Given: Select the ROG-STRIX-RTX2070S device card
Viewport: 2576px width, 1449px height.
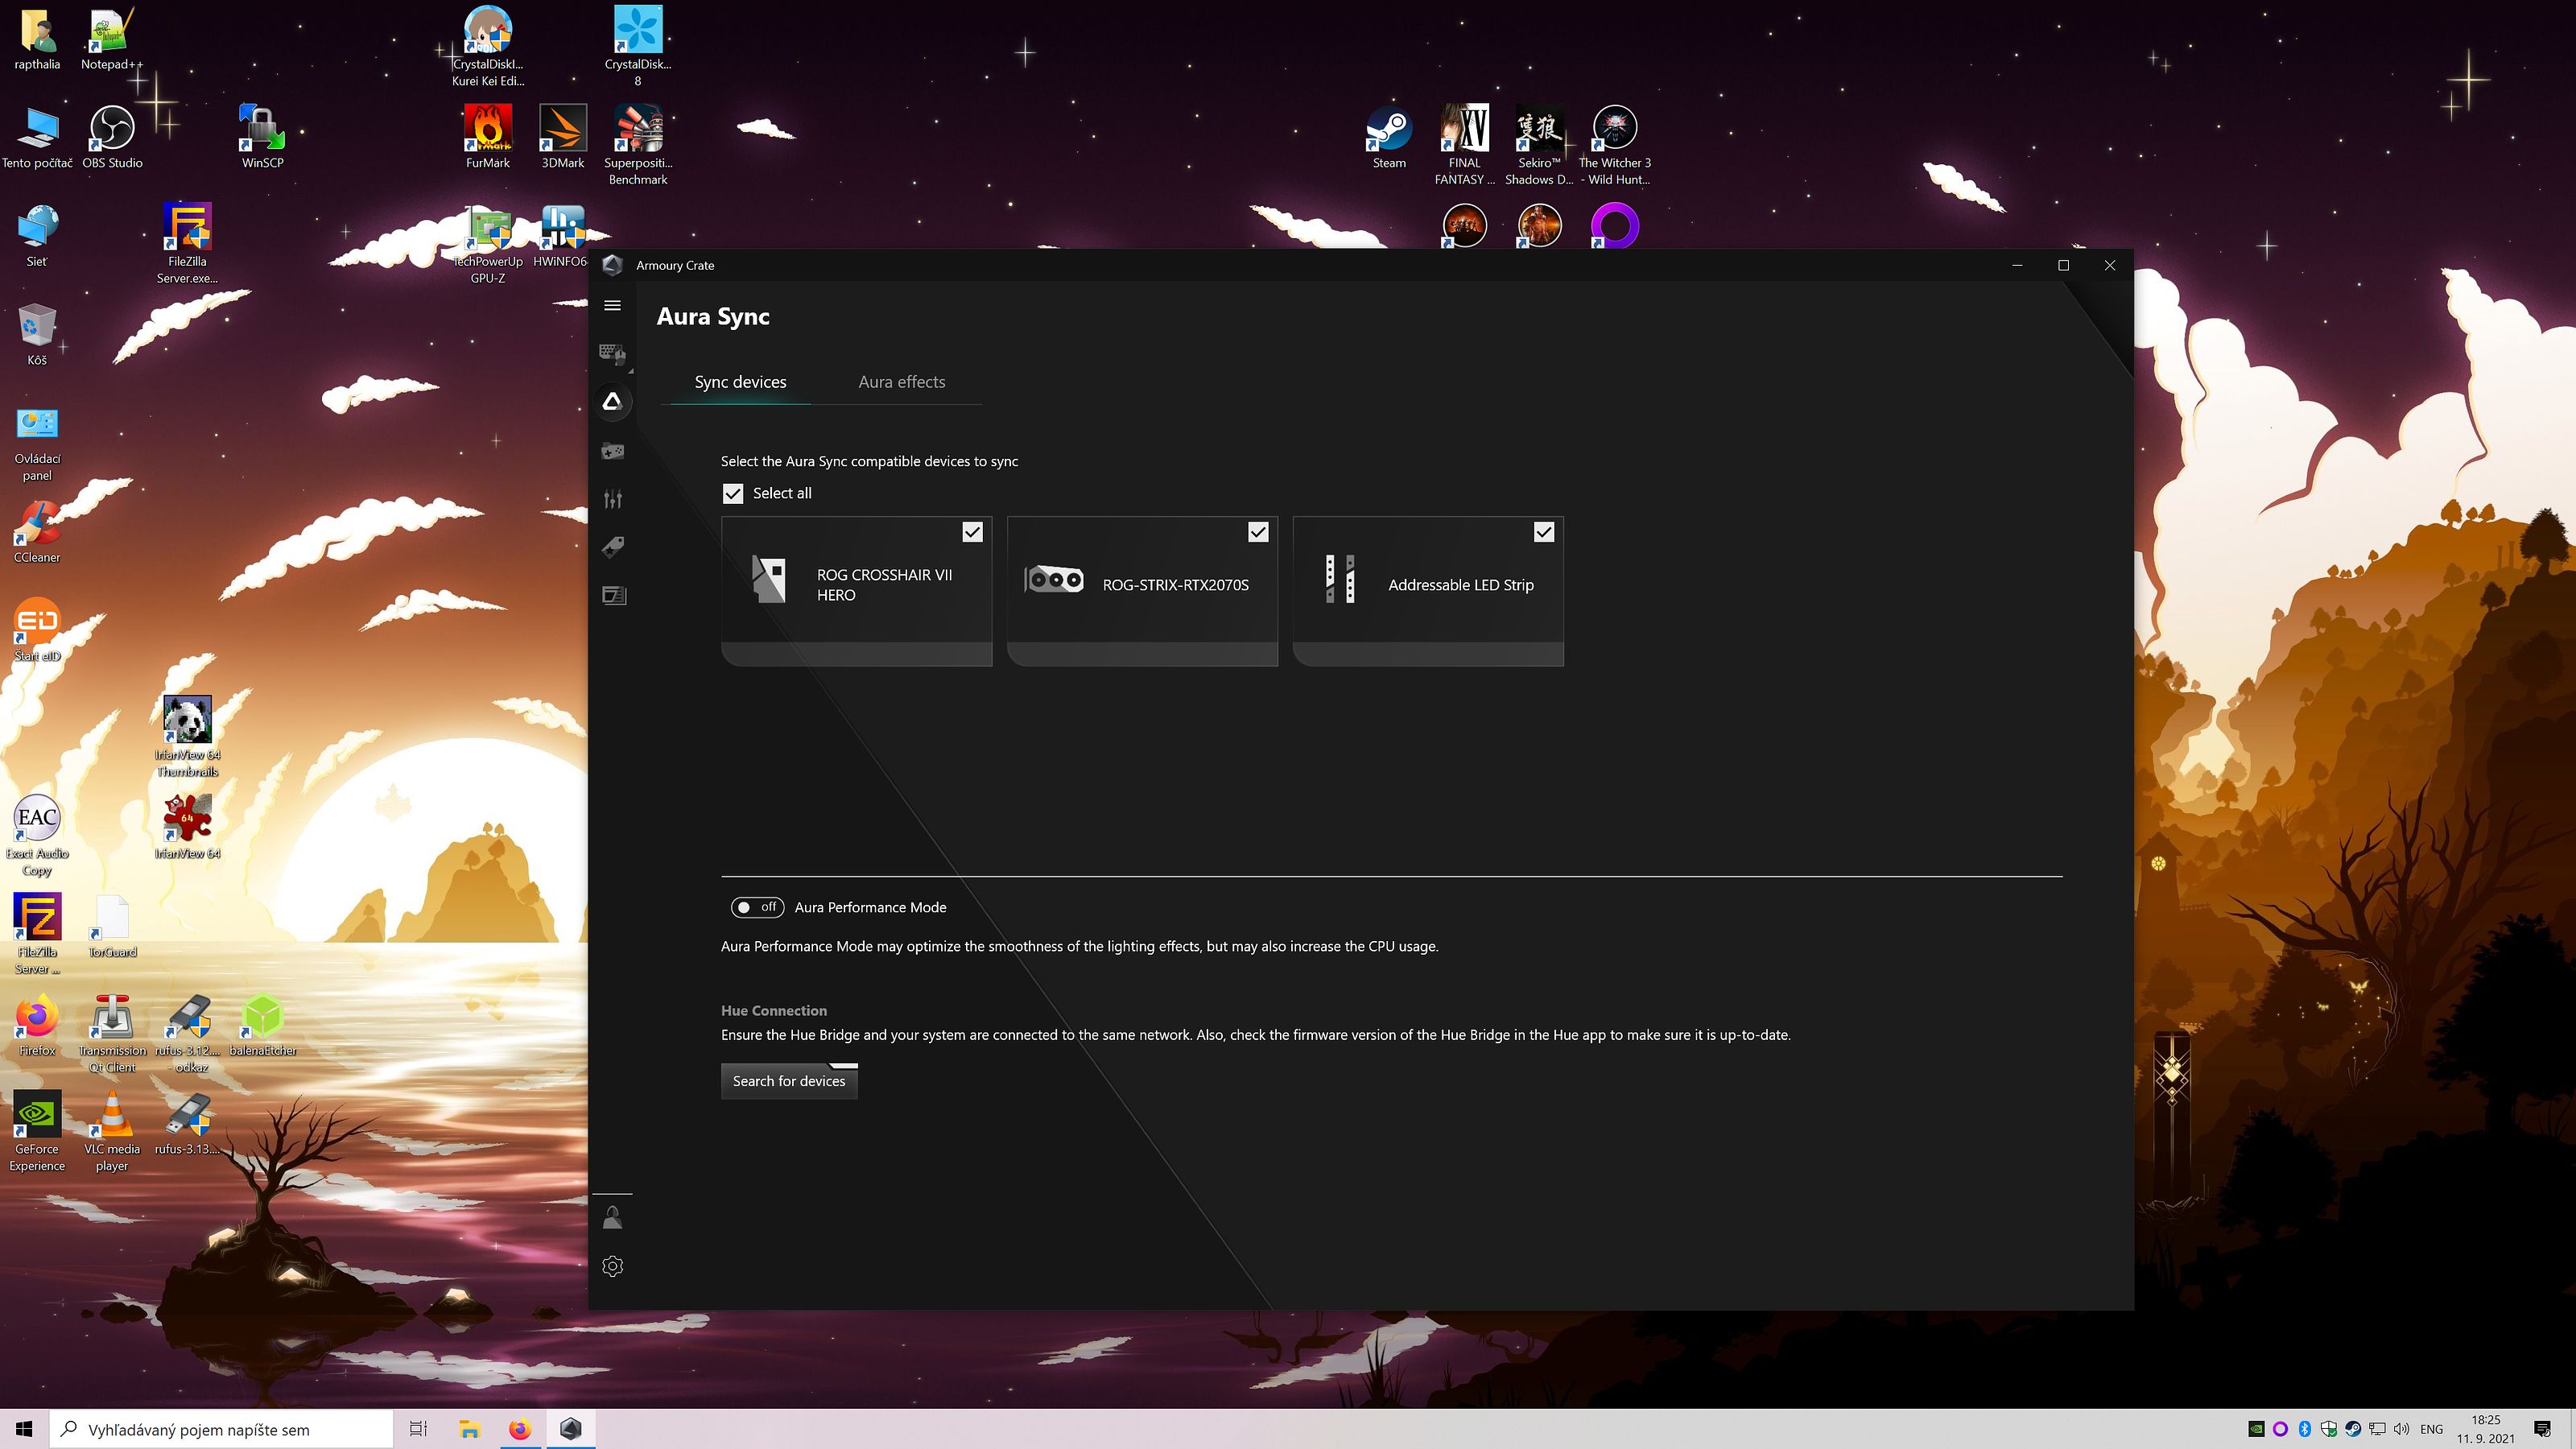Looking at the screenshot, I should 1142,591.
